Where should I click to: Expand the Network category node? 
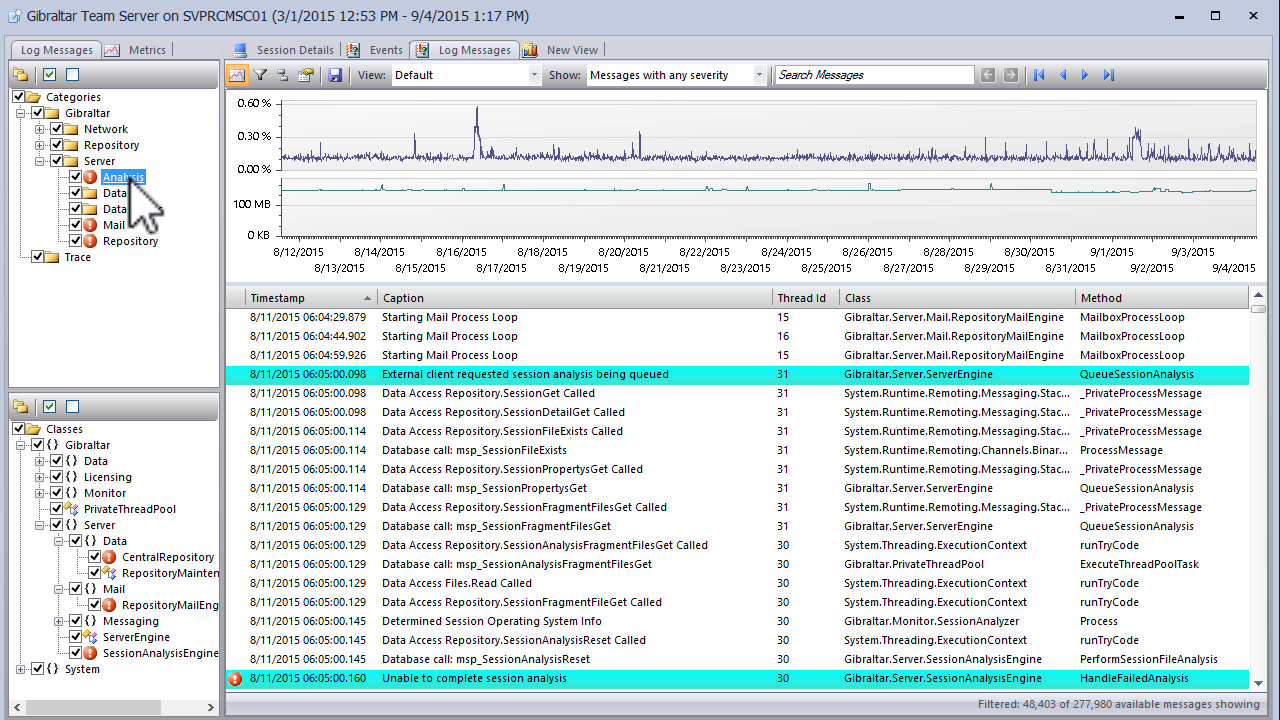pos(40,129)
